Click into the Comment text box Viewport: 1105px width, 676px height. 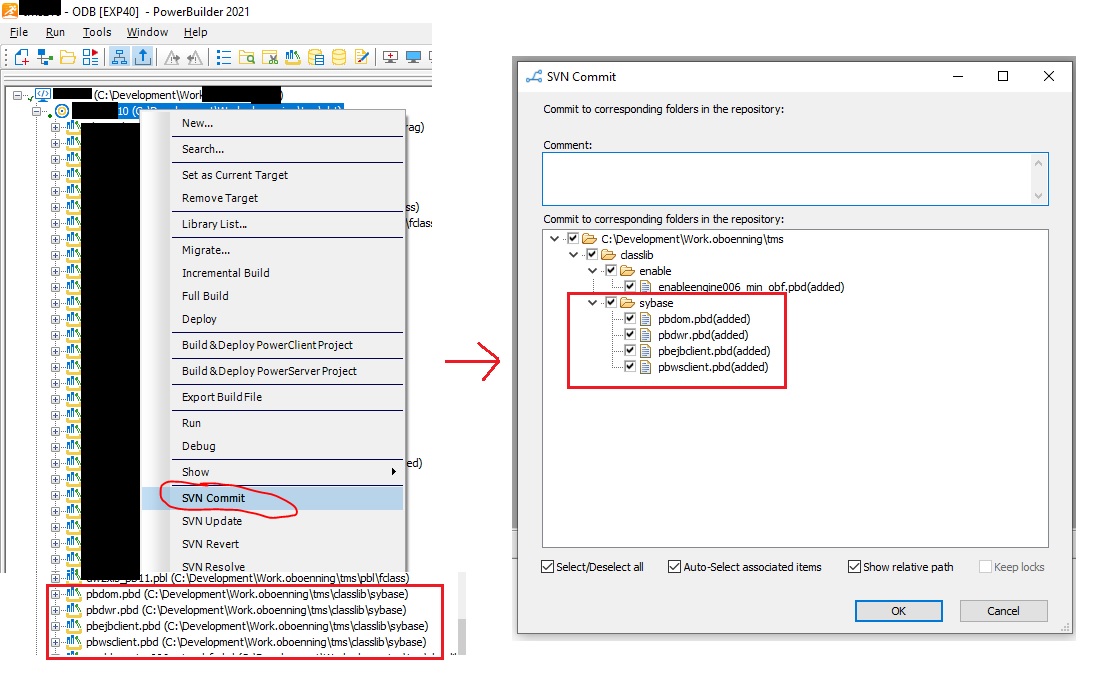tap(795, 179)
